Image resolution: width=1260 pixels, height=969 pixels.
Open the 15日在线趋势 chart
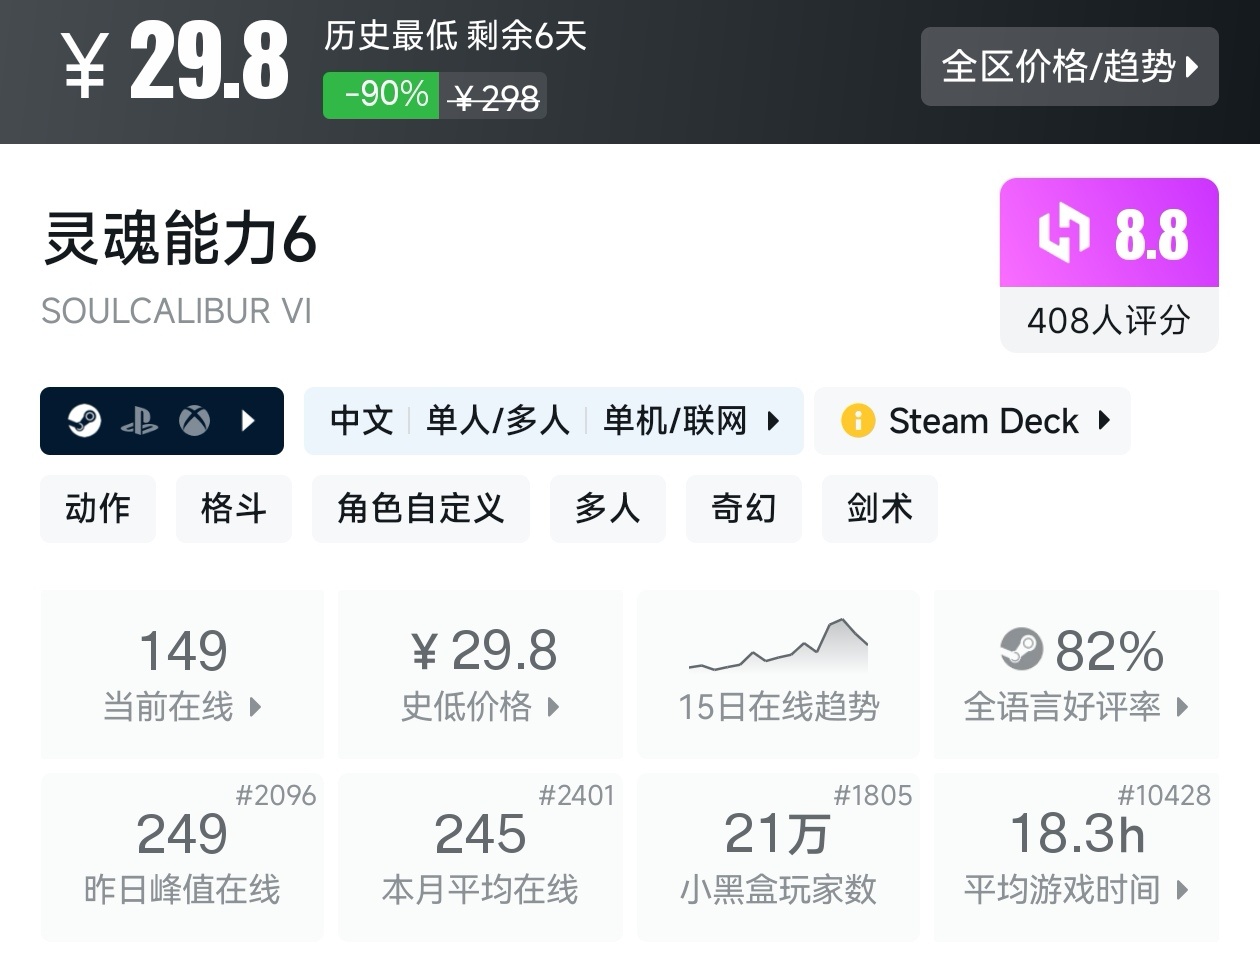pyautogui.click(x=778, y=674)
